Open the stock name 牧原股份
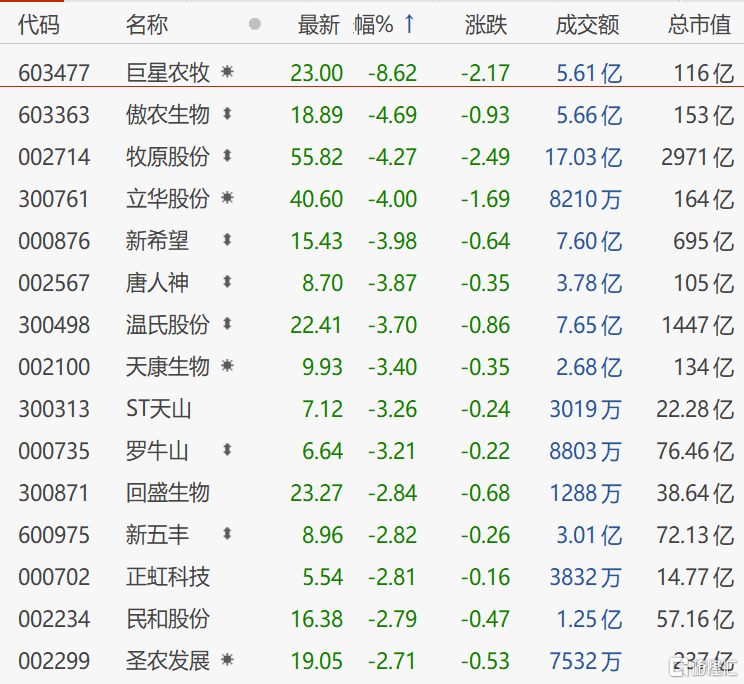Viewport: 744px width, 684px height. (x=167, y=157)
